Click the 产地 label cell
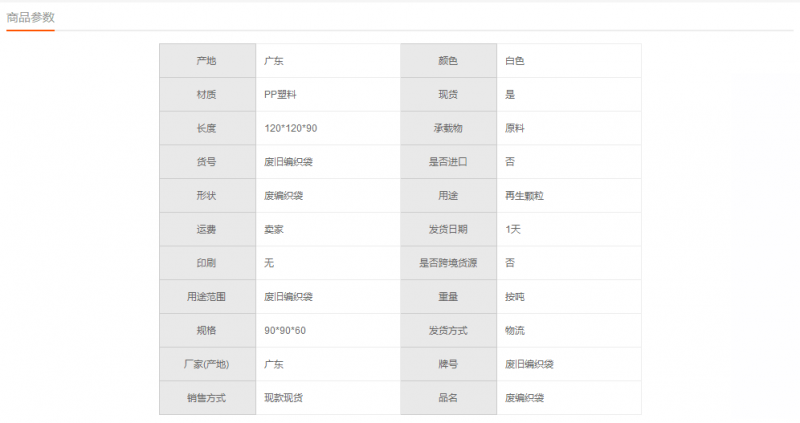The width and height of the screenshot is (800, 423). [207, 61]
